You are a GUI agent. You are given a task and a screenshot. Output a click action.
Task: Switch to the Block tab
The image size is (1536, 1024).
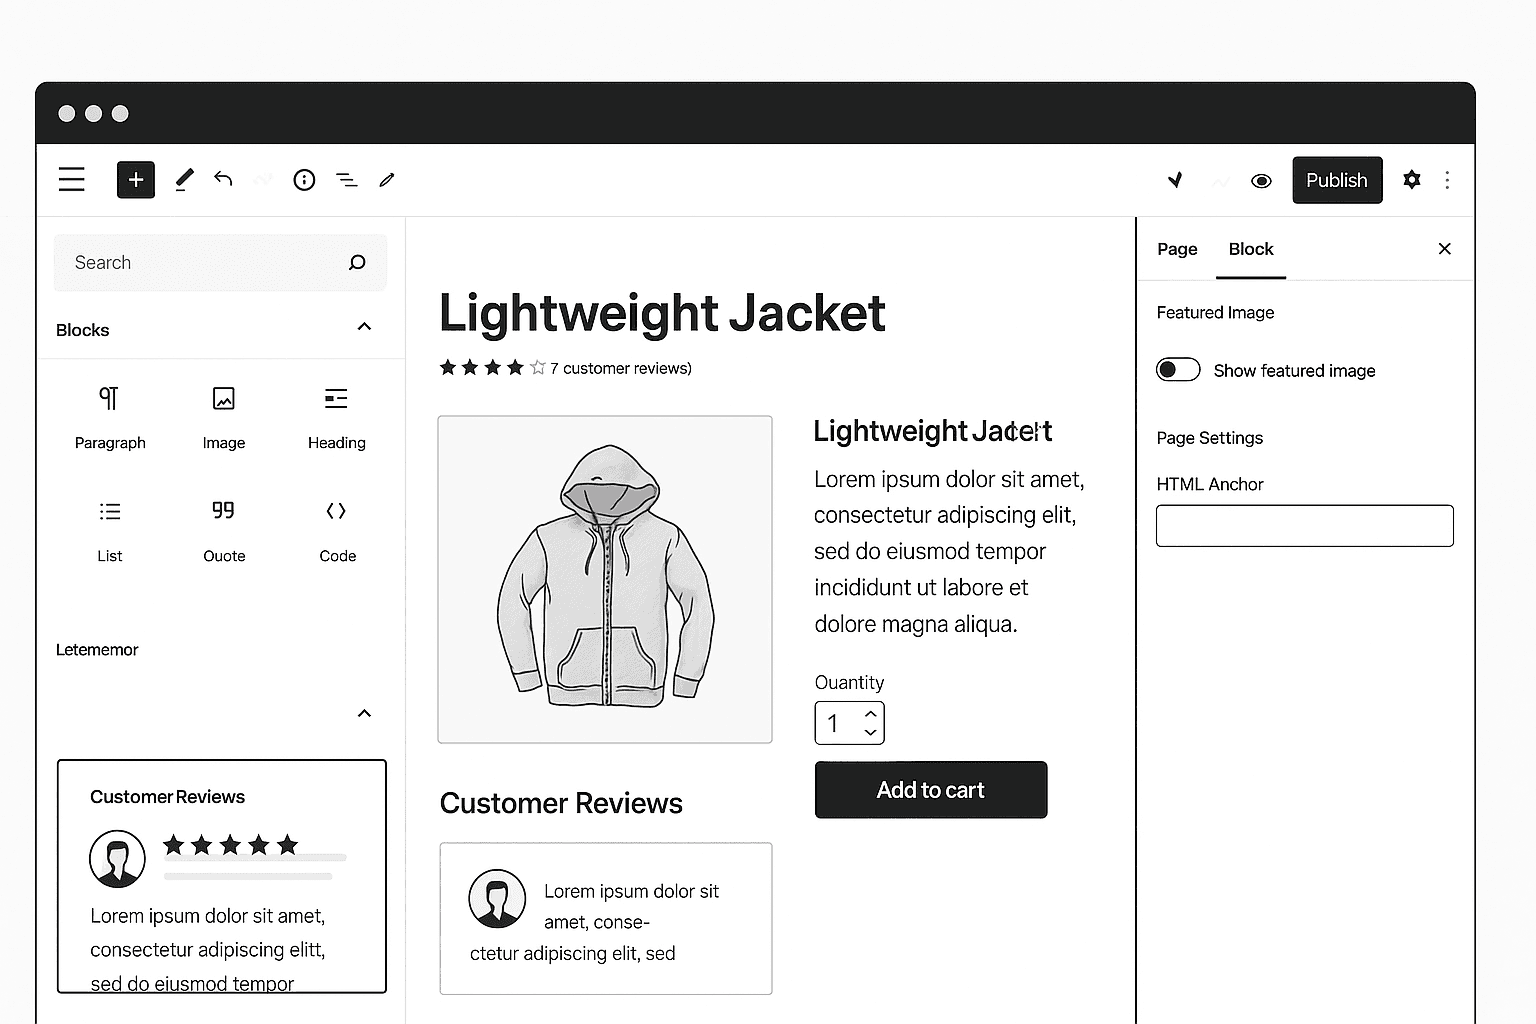pyautogui.click(x=1250, y=249)
